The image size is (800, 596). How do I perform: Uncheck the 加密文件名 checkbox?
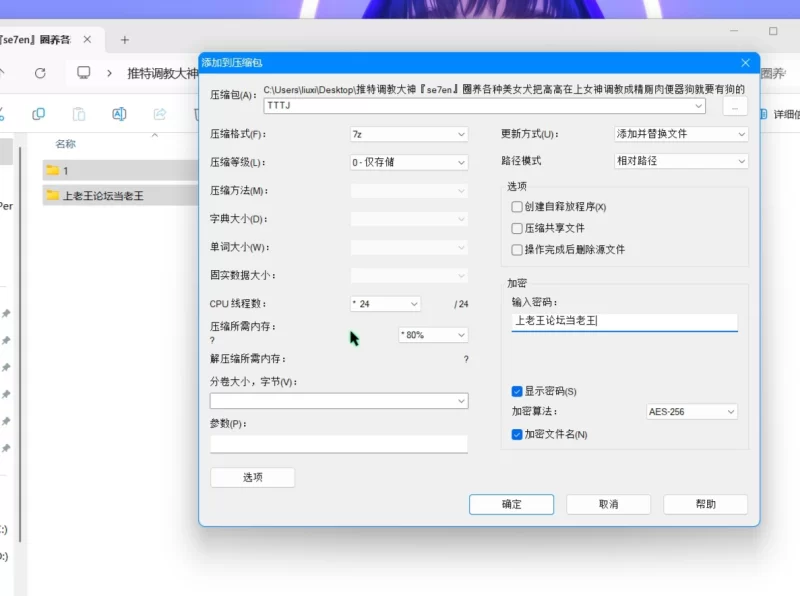[517, 434]
